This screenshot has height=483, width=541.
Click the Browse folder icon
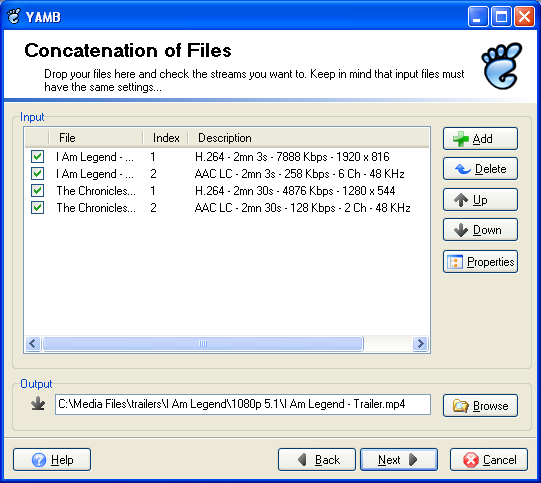click(x=460, y=406)
